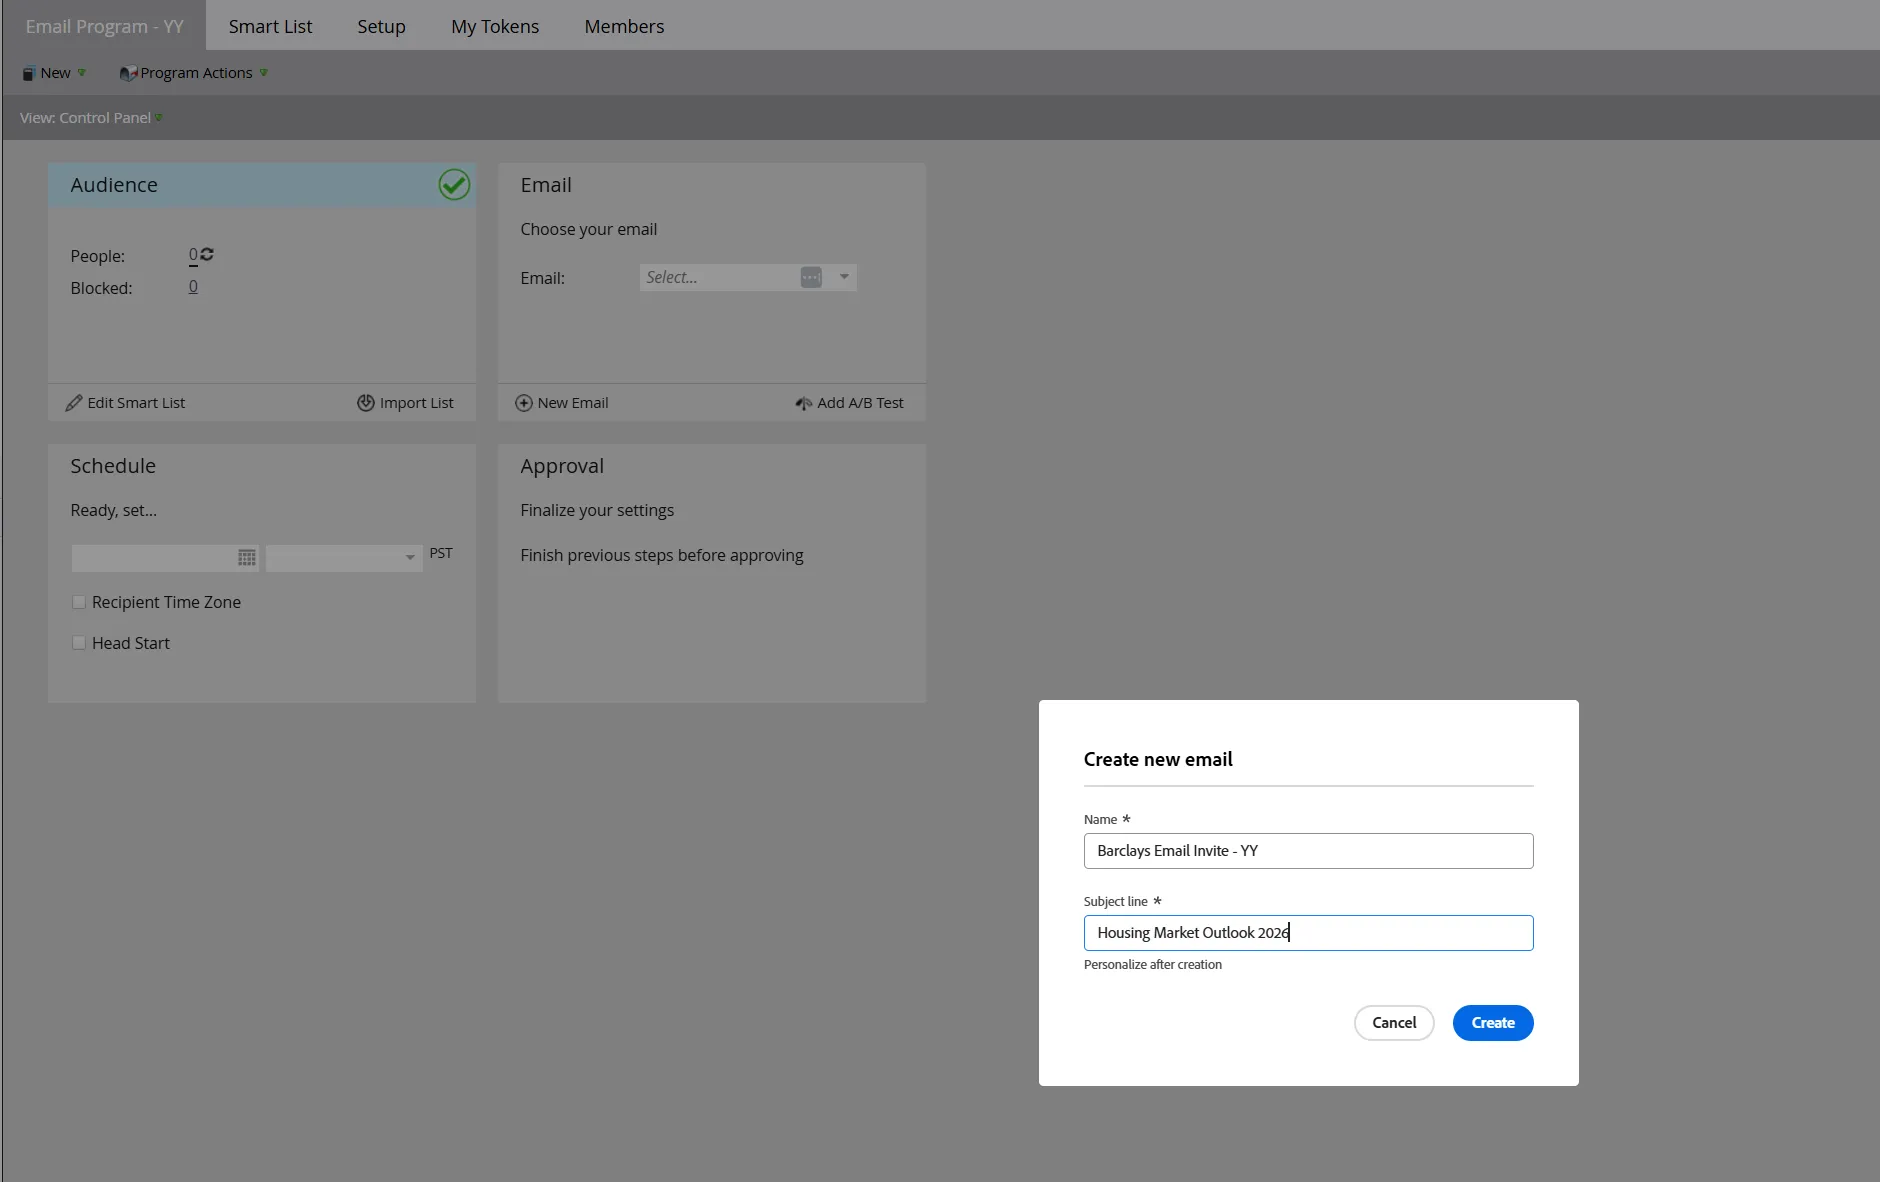This screenshot has height=1182, width=1880.
Task: Click the Edit Smart List pencil icon
Action: point(74,403)
